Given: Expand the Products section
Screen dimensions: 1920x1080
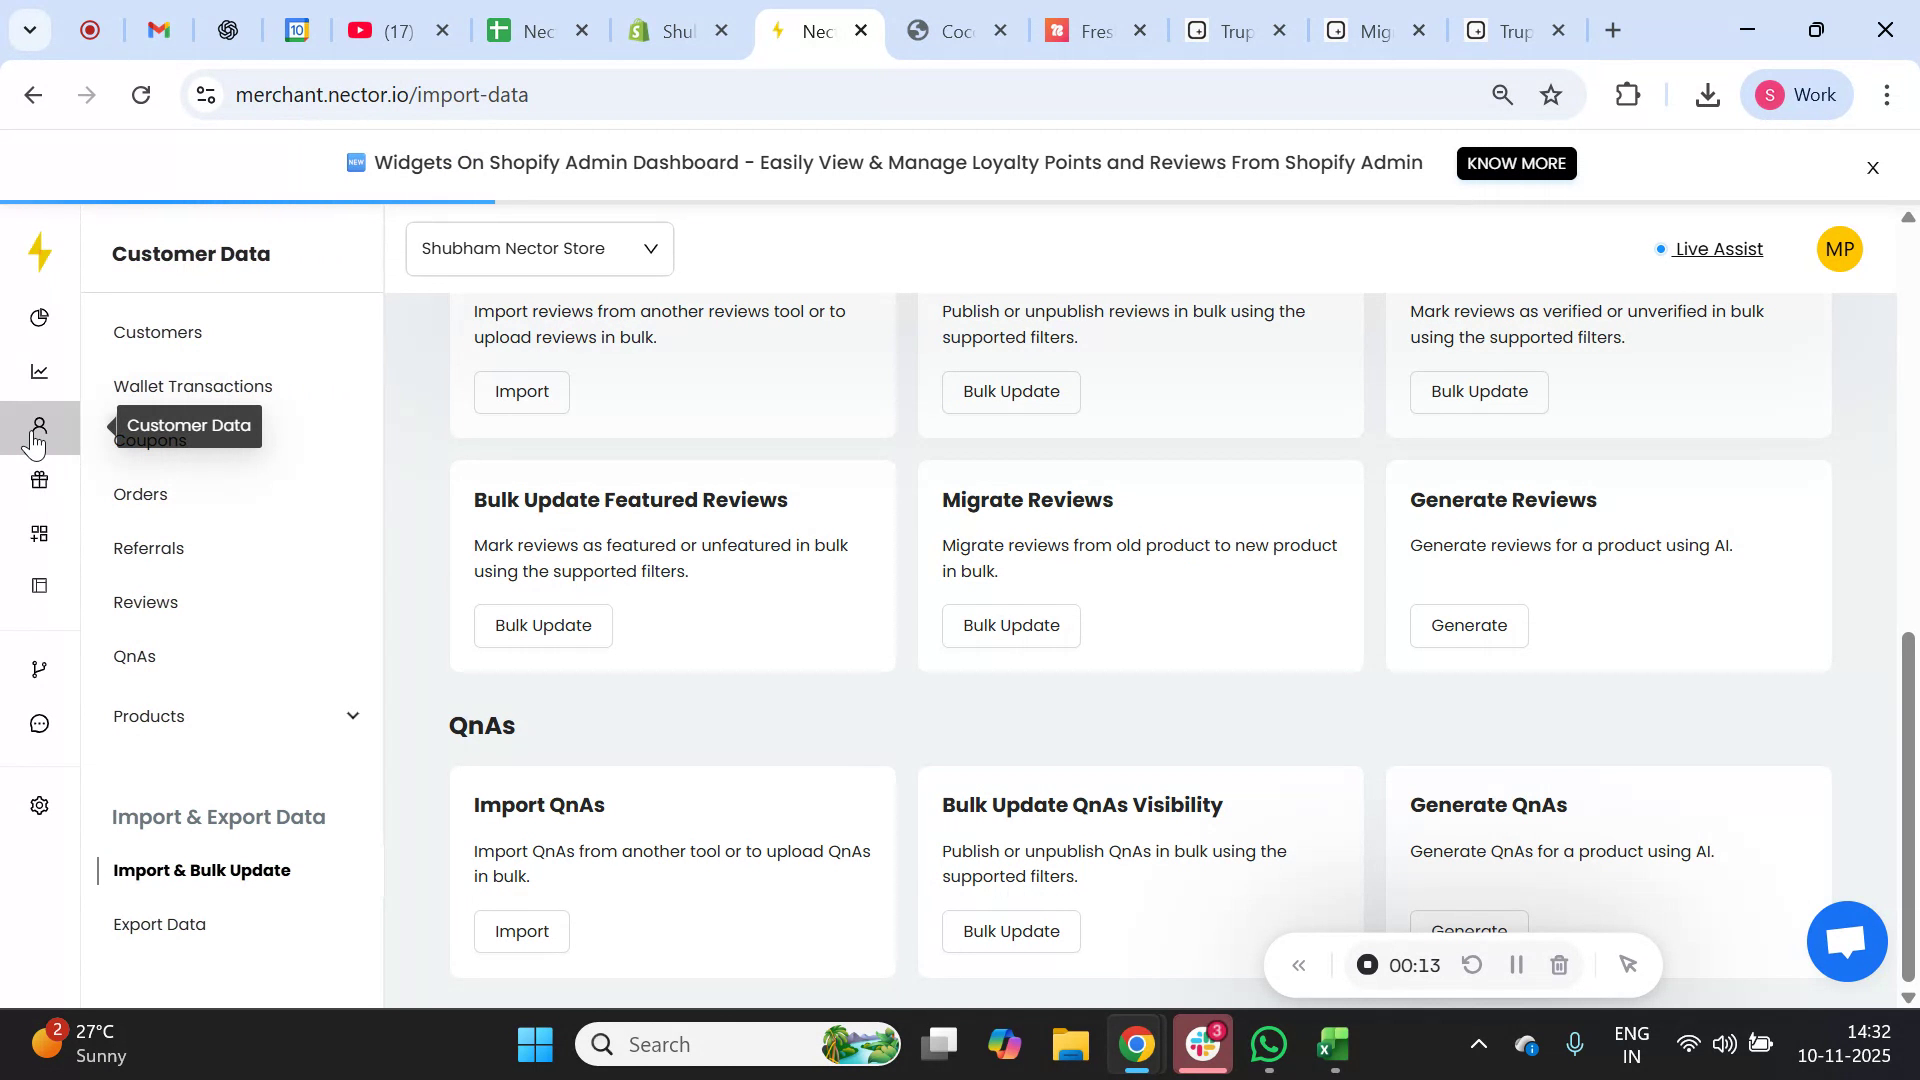Looking at the screenshot, I should pos(352,716).
